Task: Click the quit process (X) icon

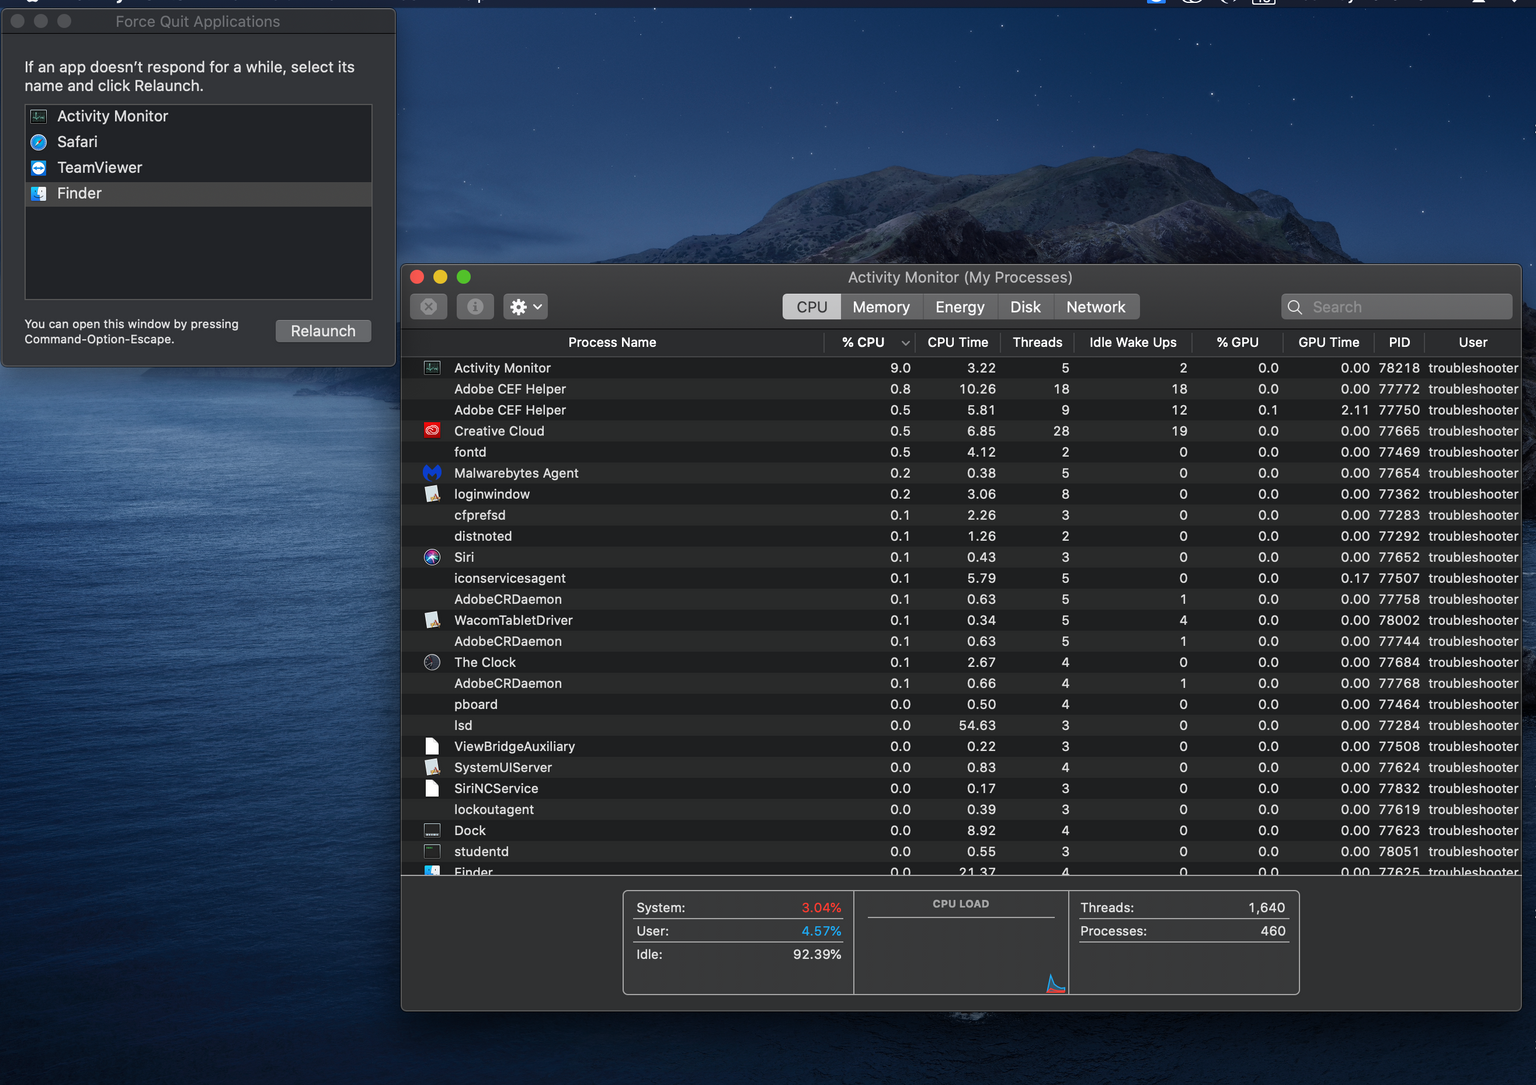Action: click(x=428, y=306)
